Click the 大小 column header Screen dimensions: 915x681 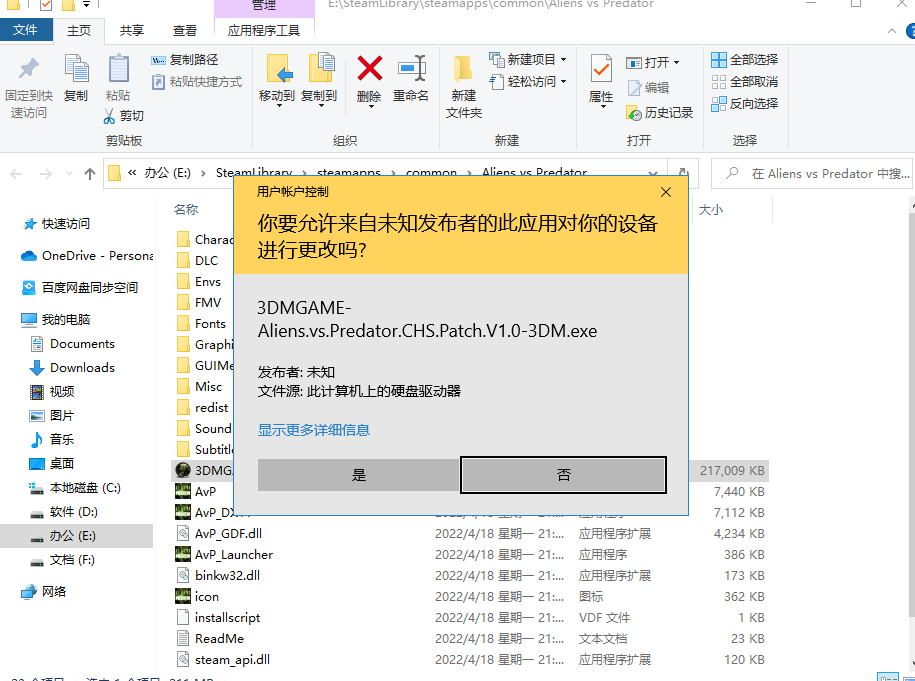pyautogui.click(x=711, y=209)
